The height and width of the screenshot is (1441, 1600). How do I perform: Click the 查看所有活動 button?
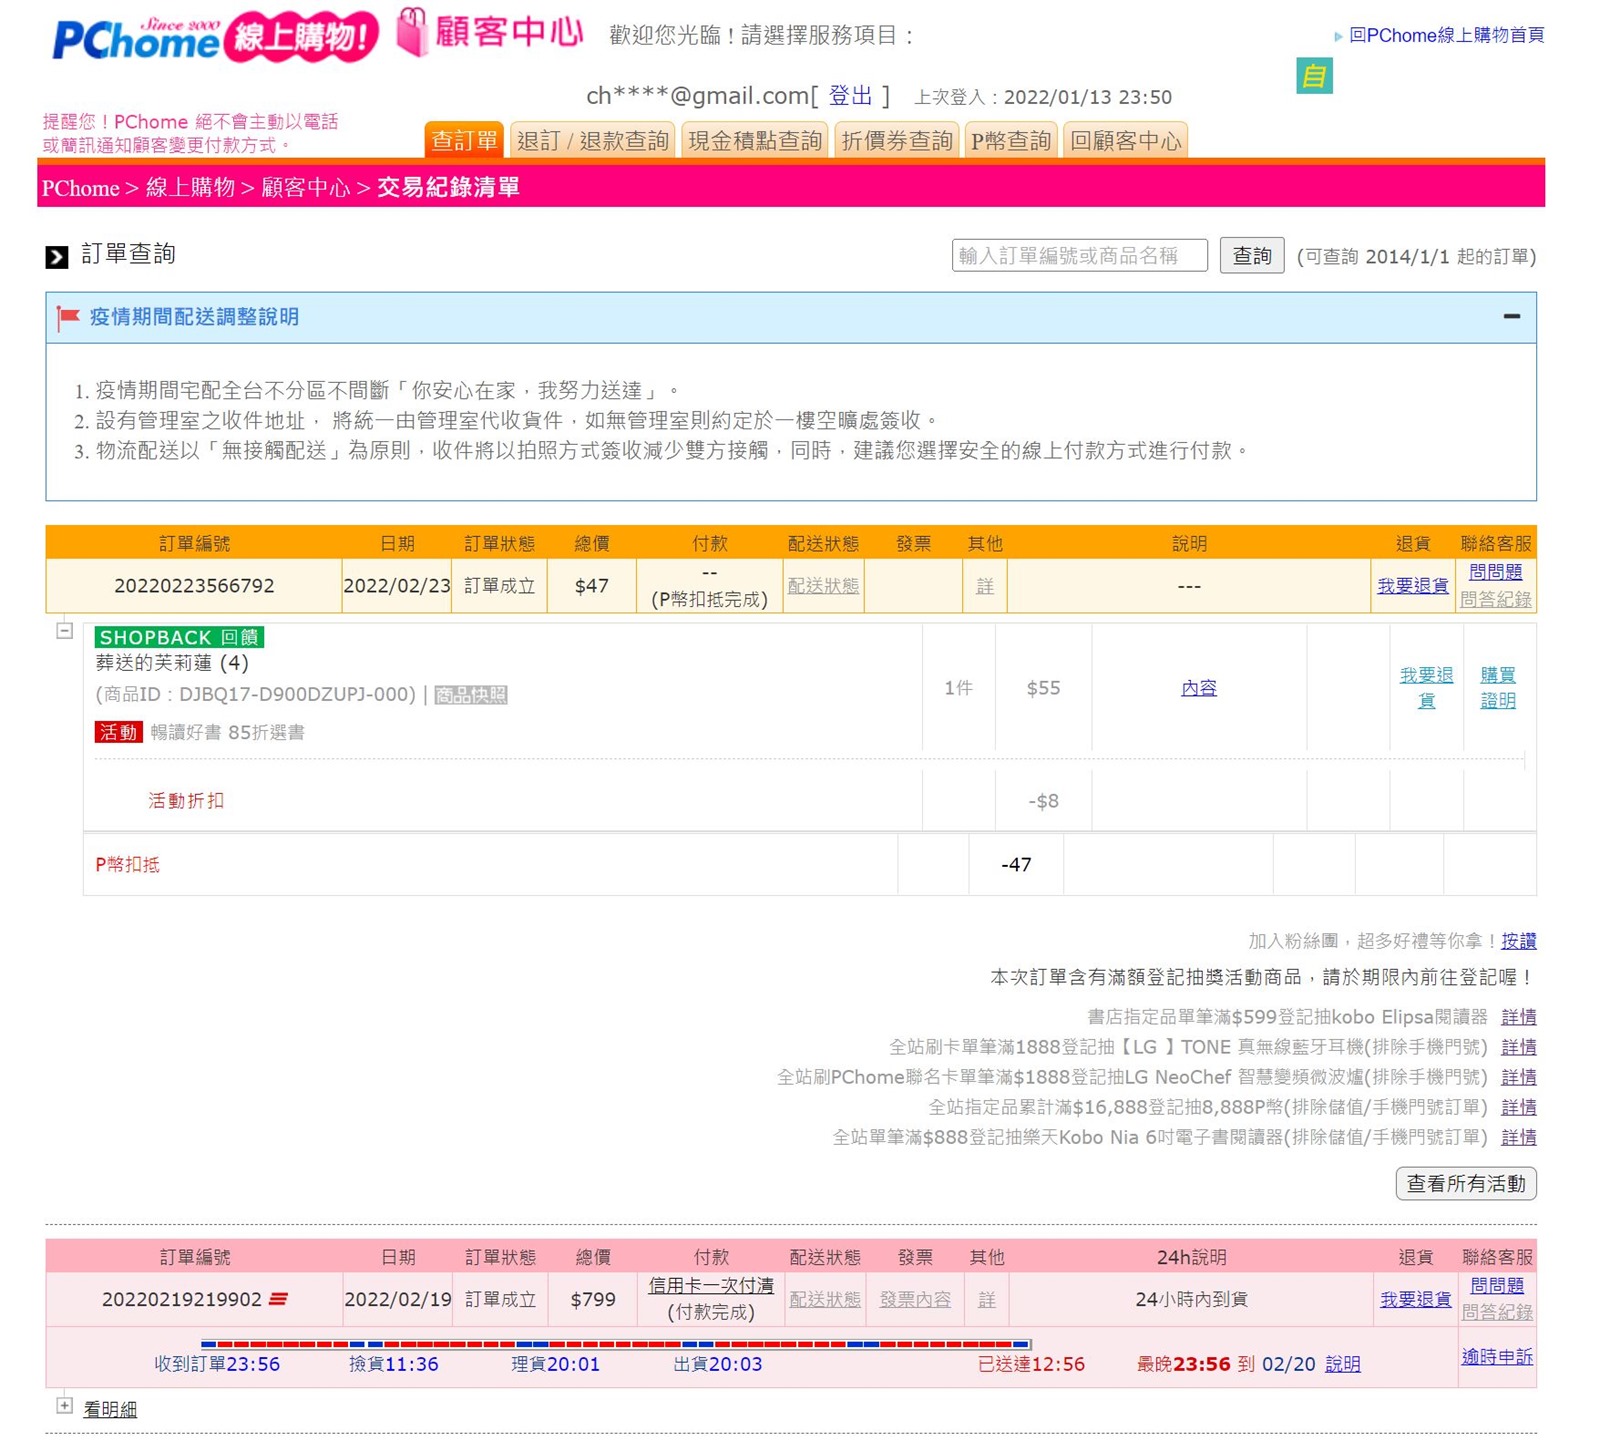[x=1465, y=1184]
